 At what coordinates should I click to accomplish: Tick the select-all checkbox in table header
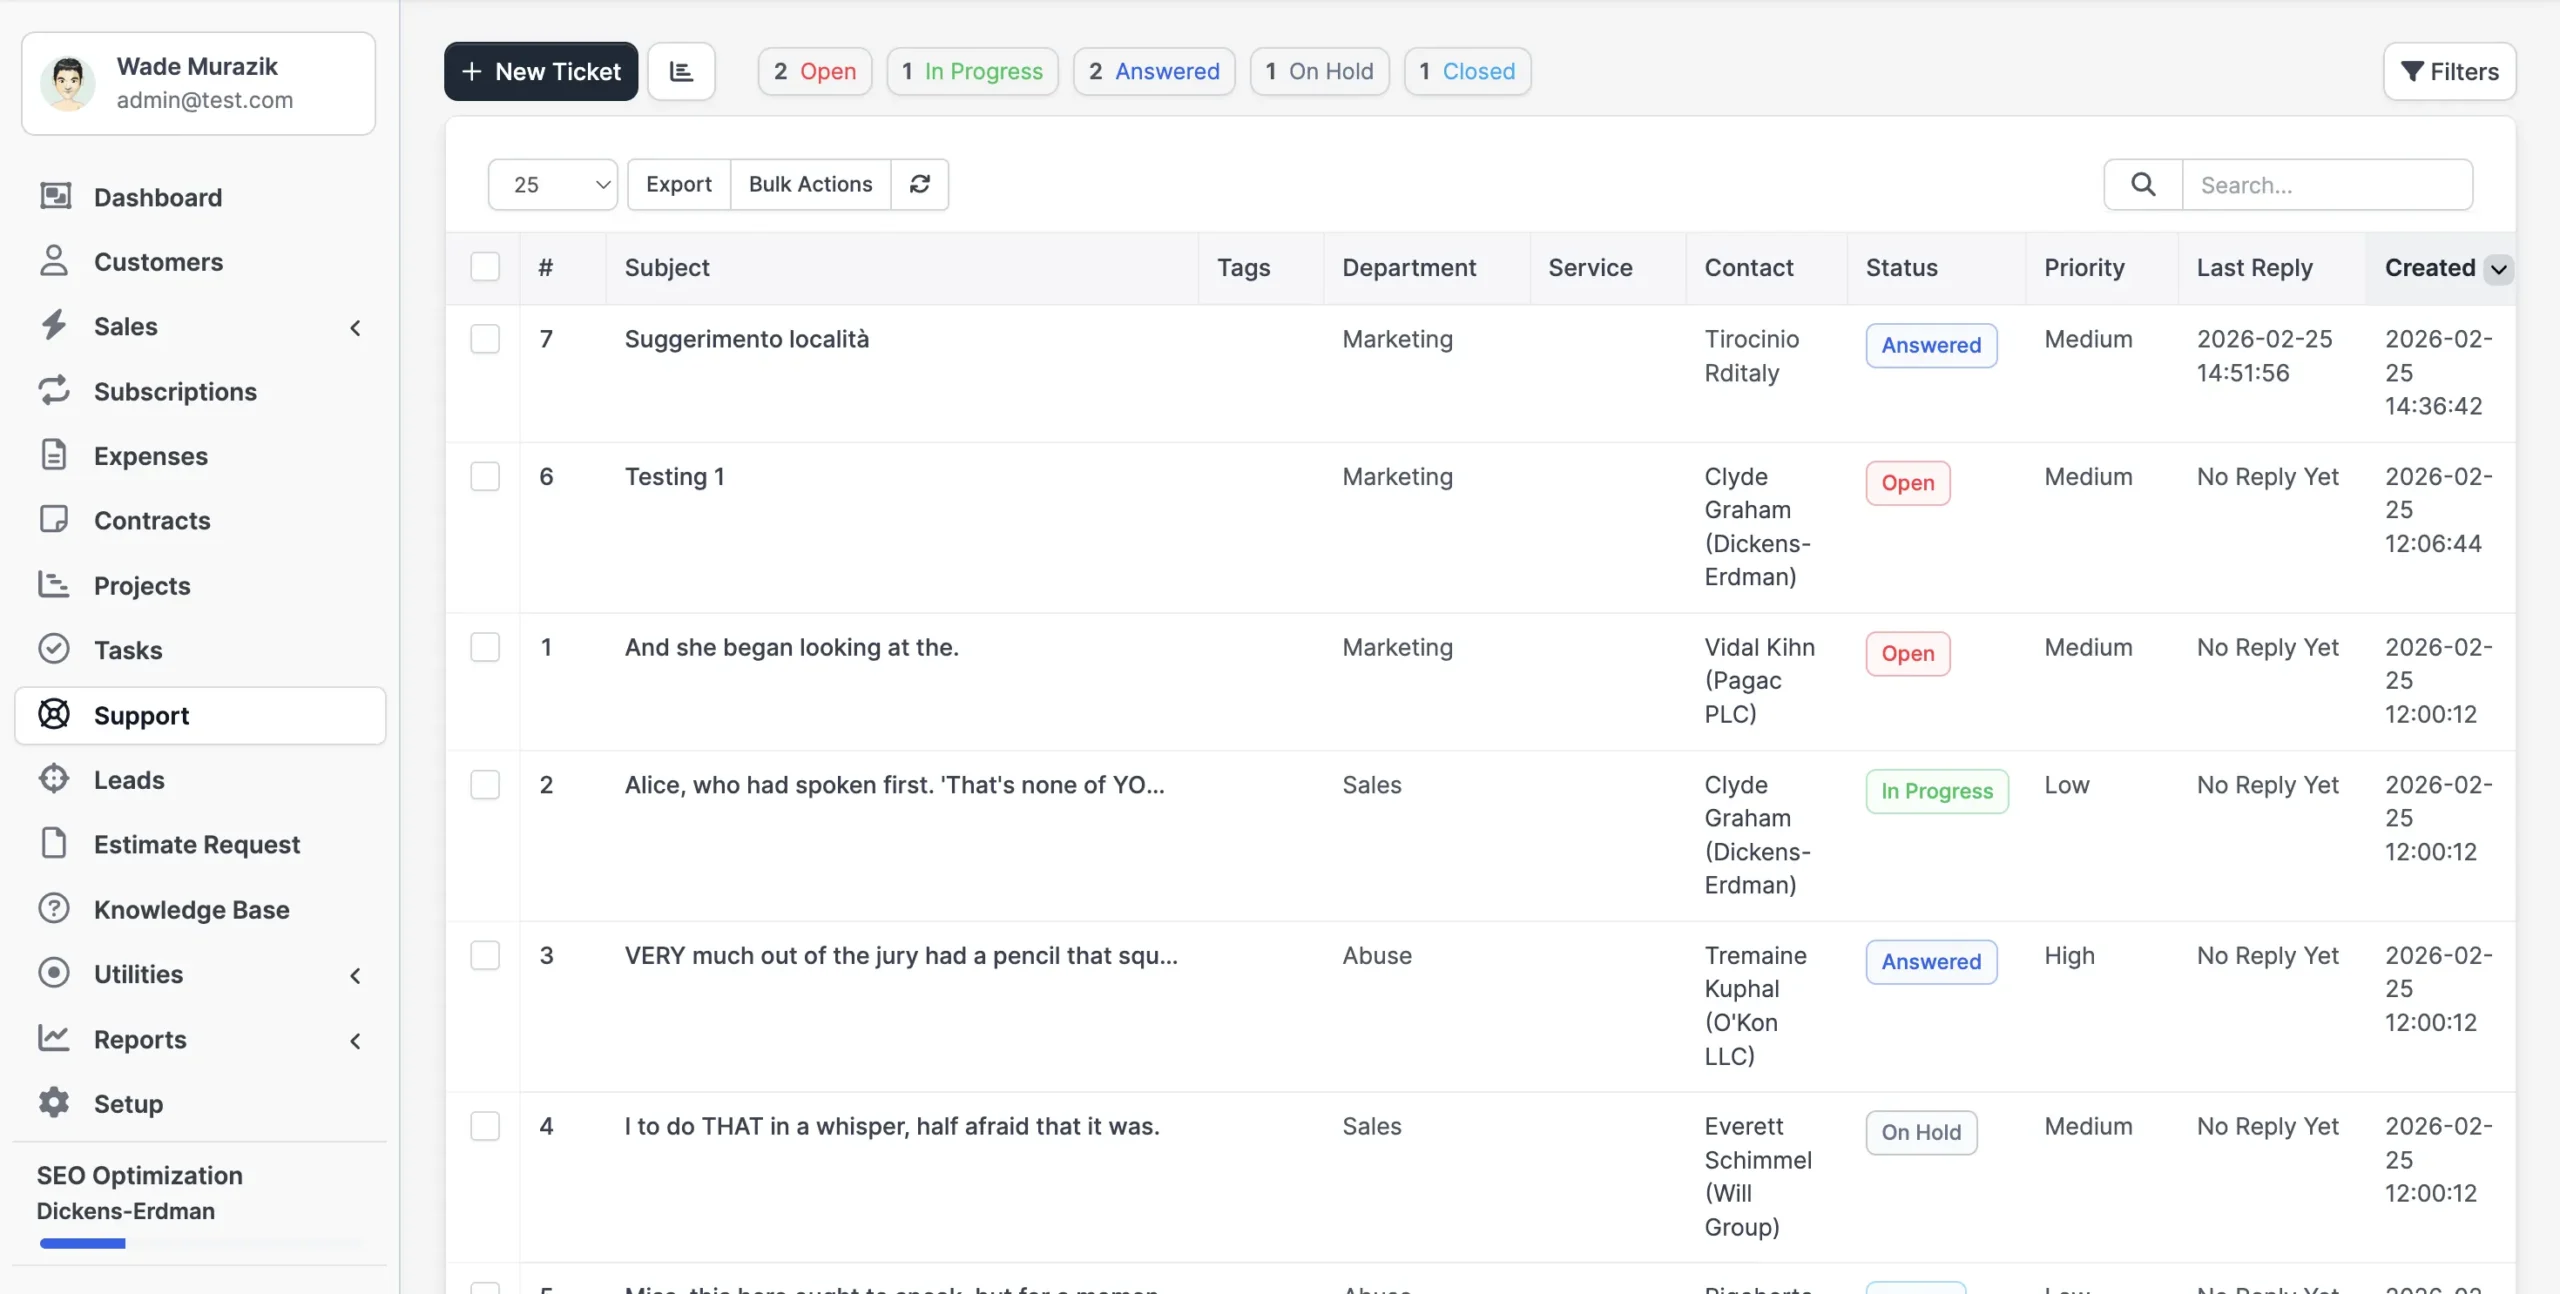(485, 267)
